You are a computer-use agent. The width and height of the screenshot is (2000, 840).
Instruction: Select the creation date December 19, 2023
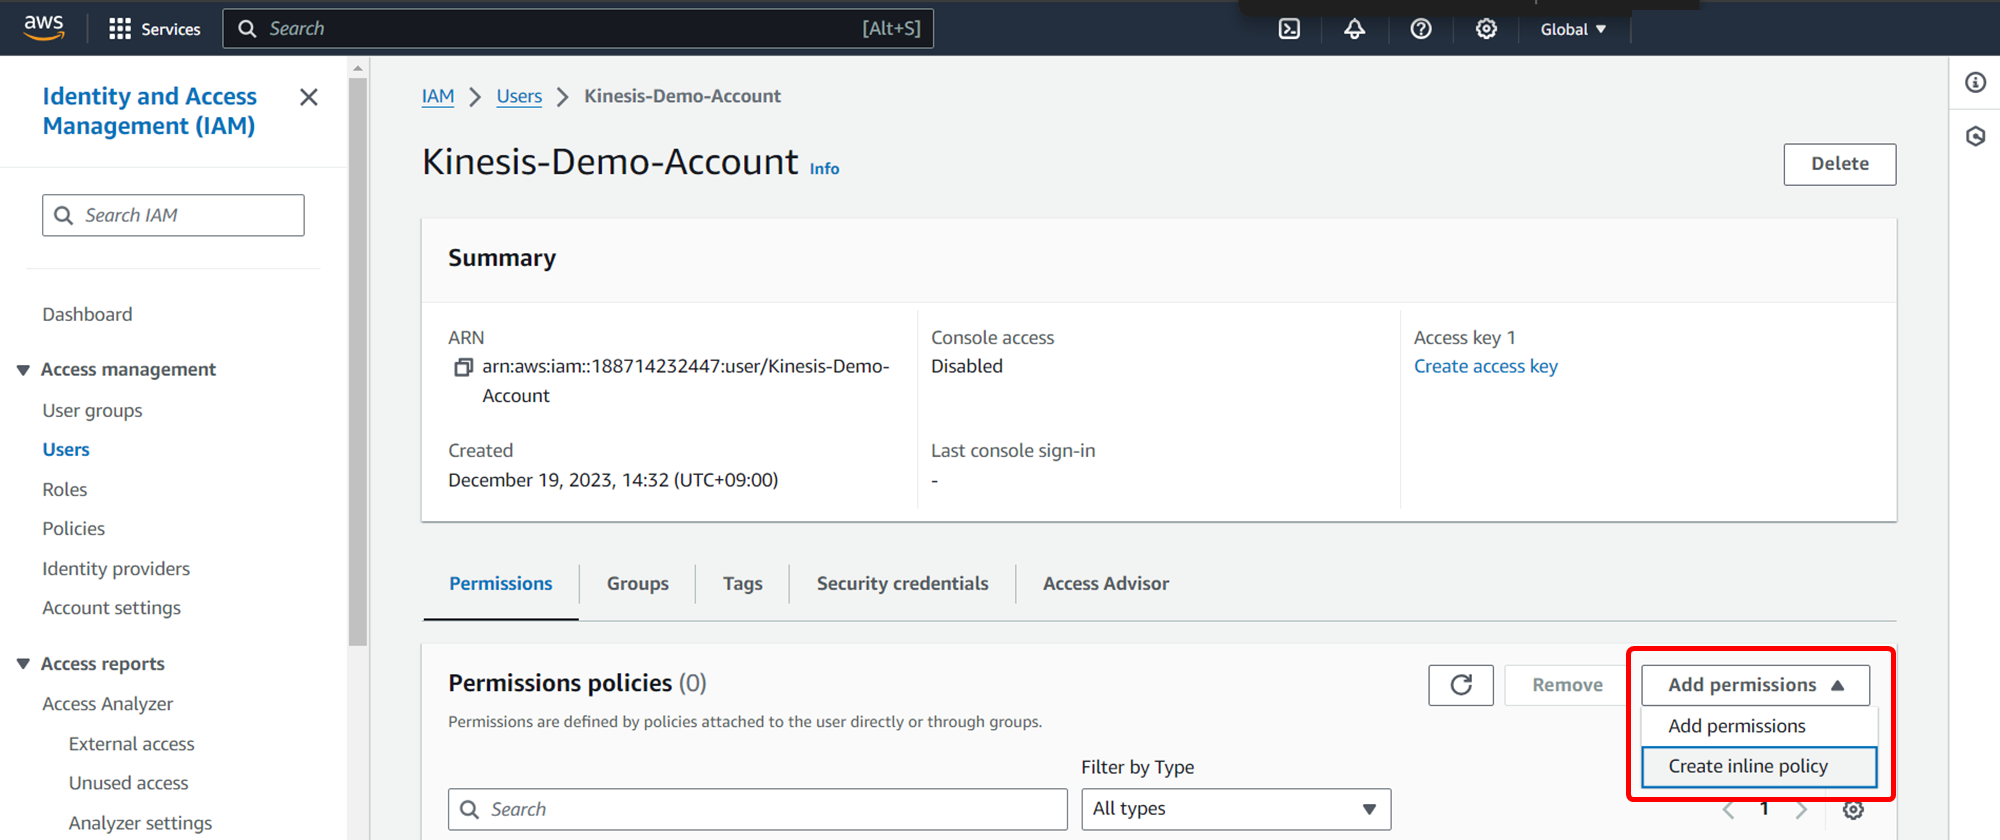click(613, 480)
